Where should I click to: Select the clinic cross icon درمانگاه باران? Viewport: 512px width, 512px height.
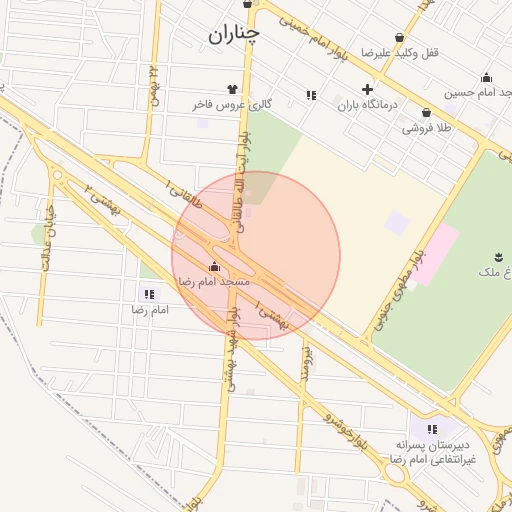click(367, 89)
